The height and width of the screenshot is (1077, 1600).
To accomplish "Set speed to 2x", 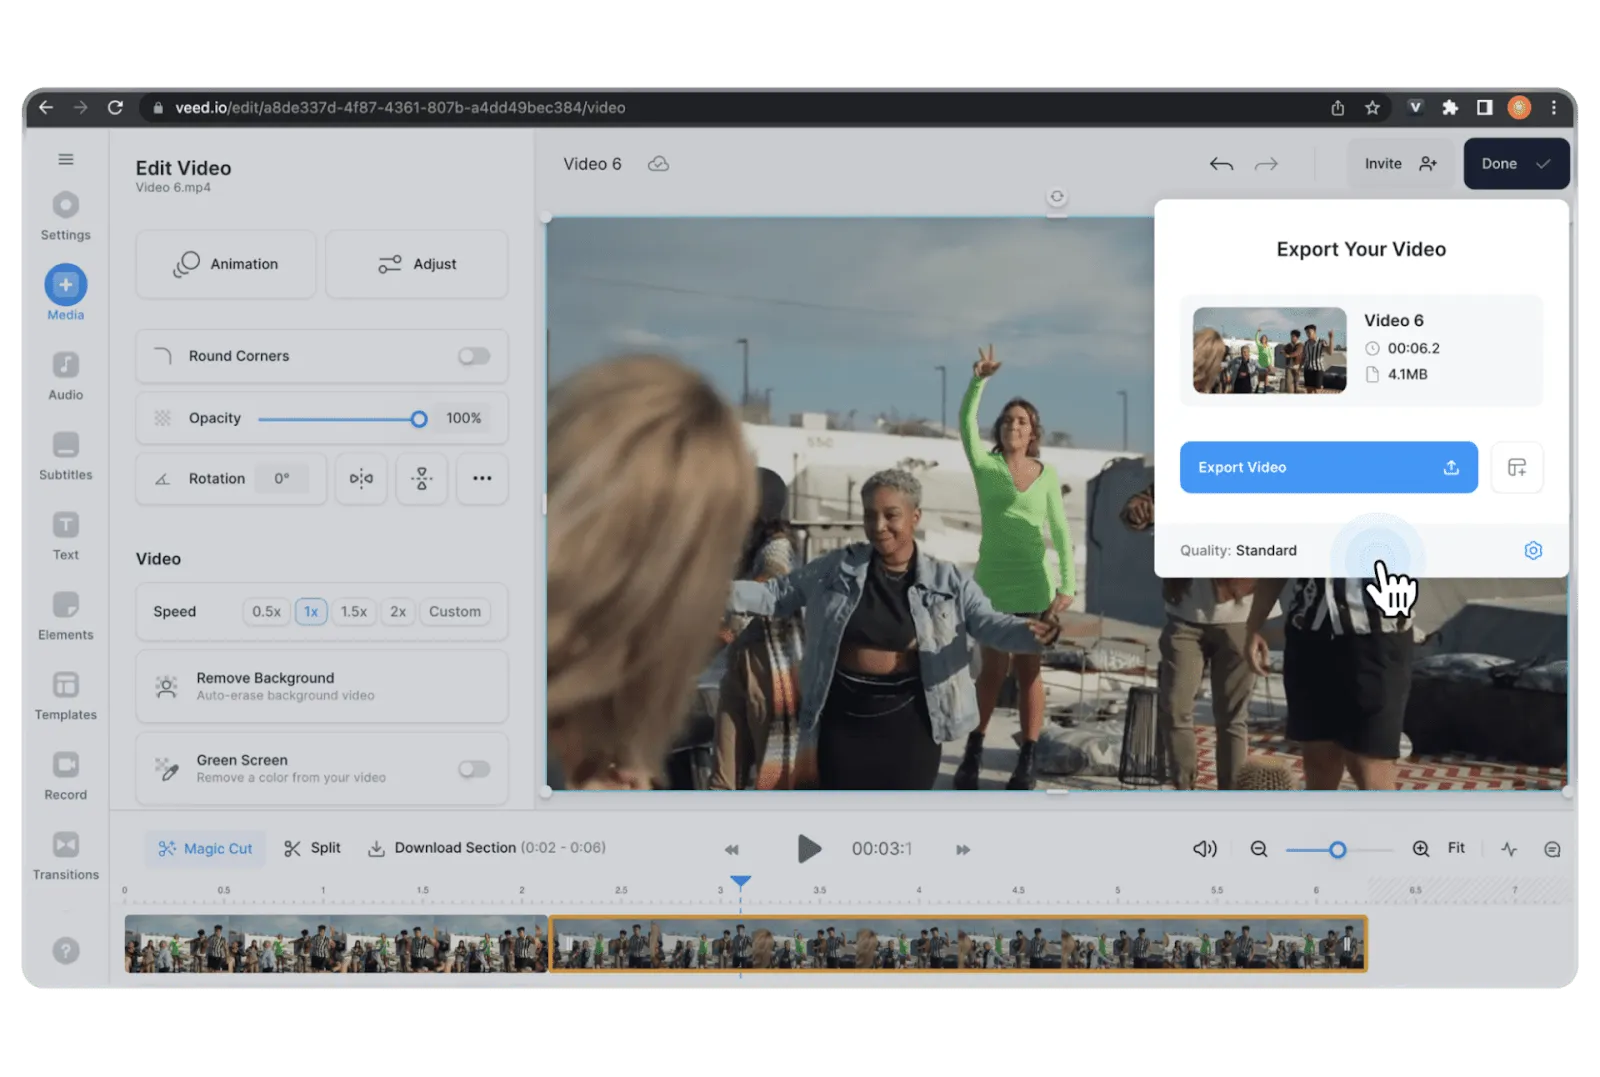I will click(x=398, y=611).
